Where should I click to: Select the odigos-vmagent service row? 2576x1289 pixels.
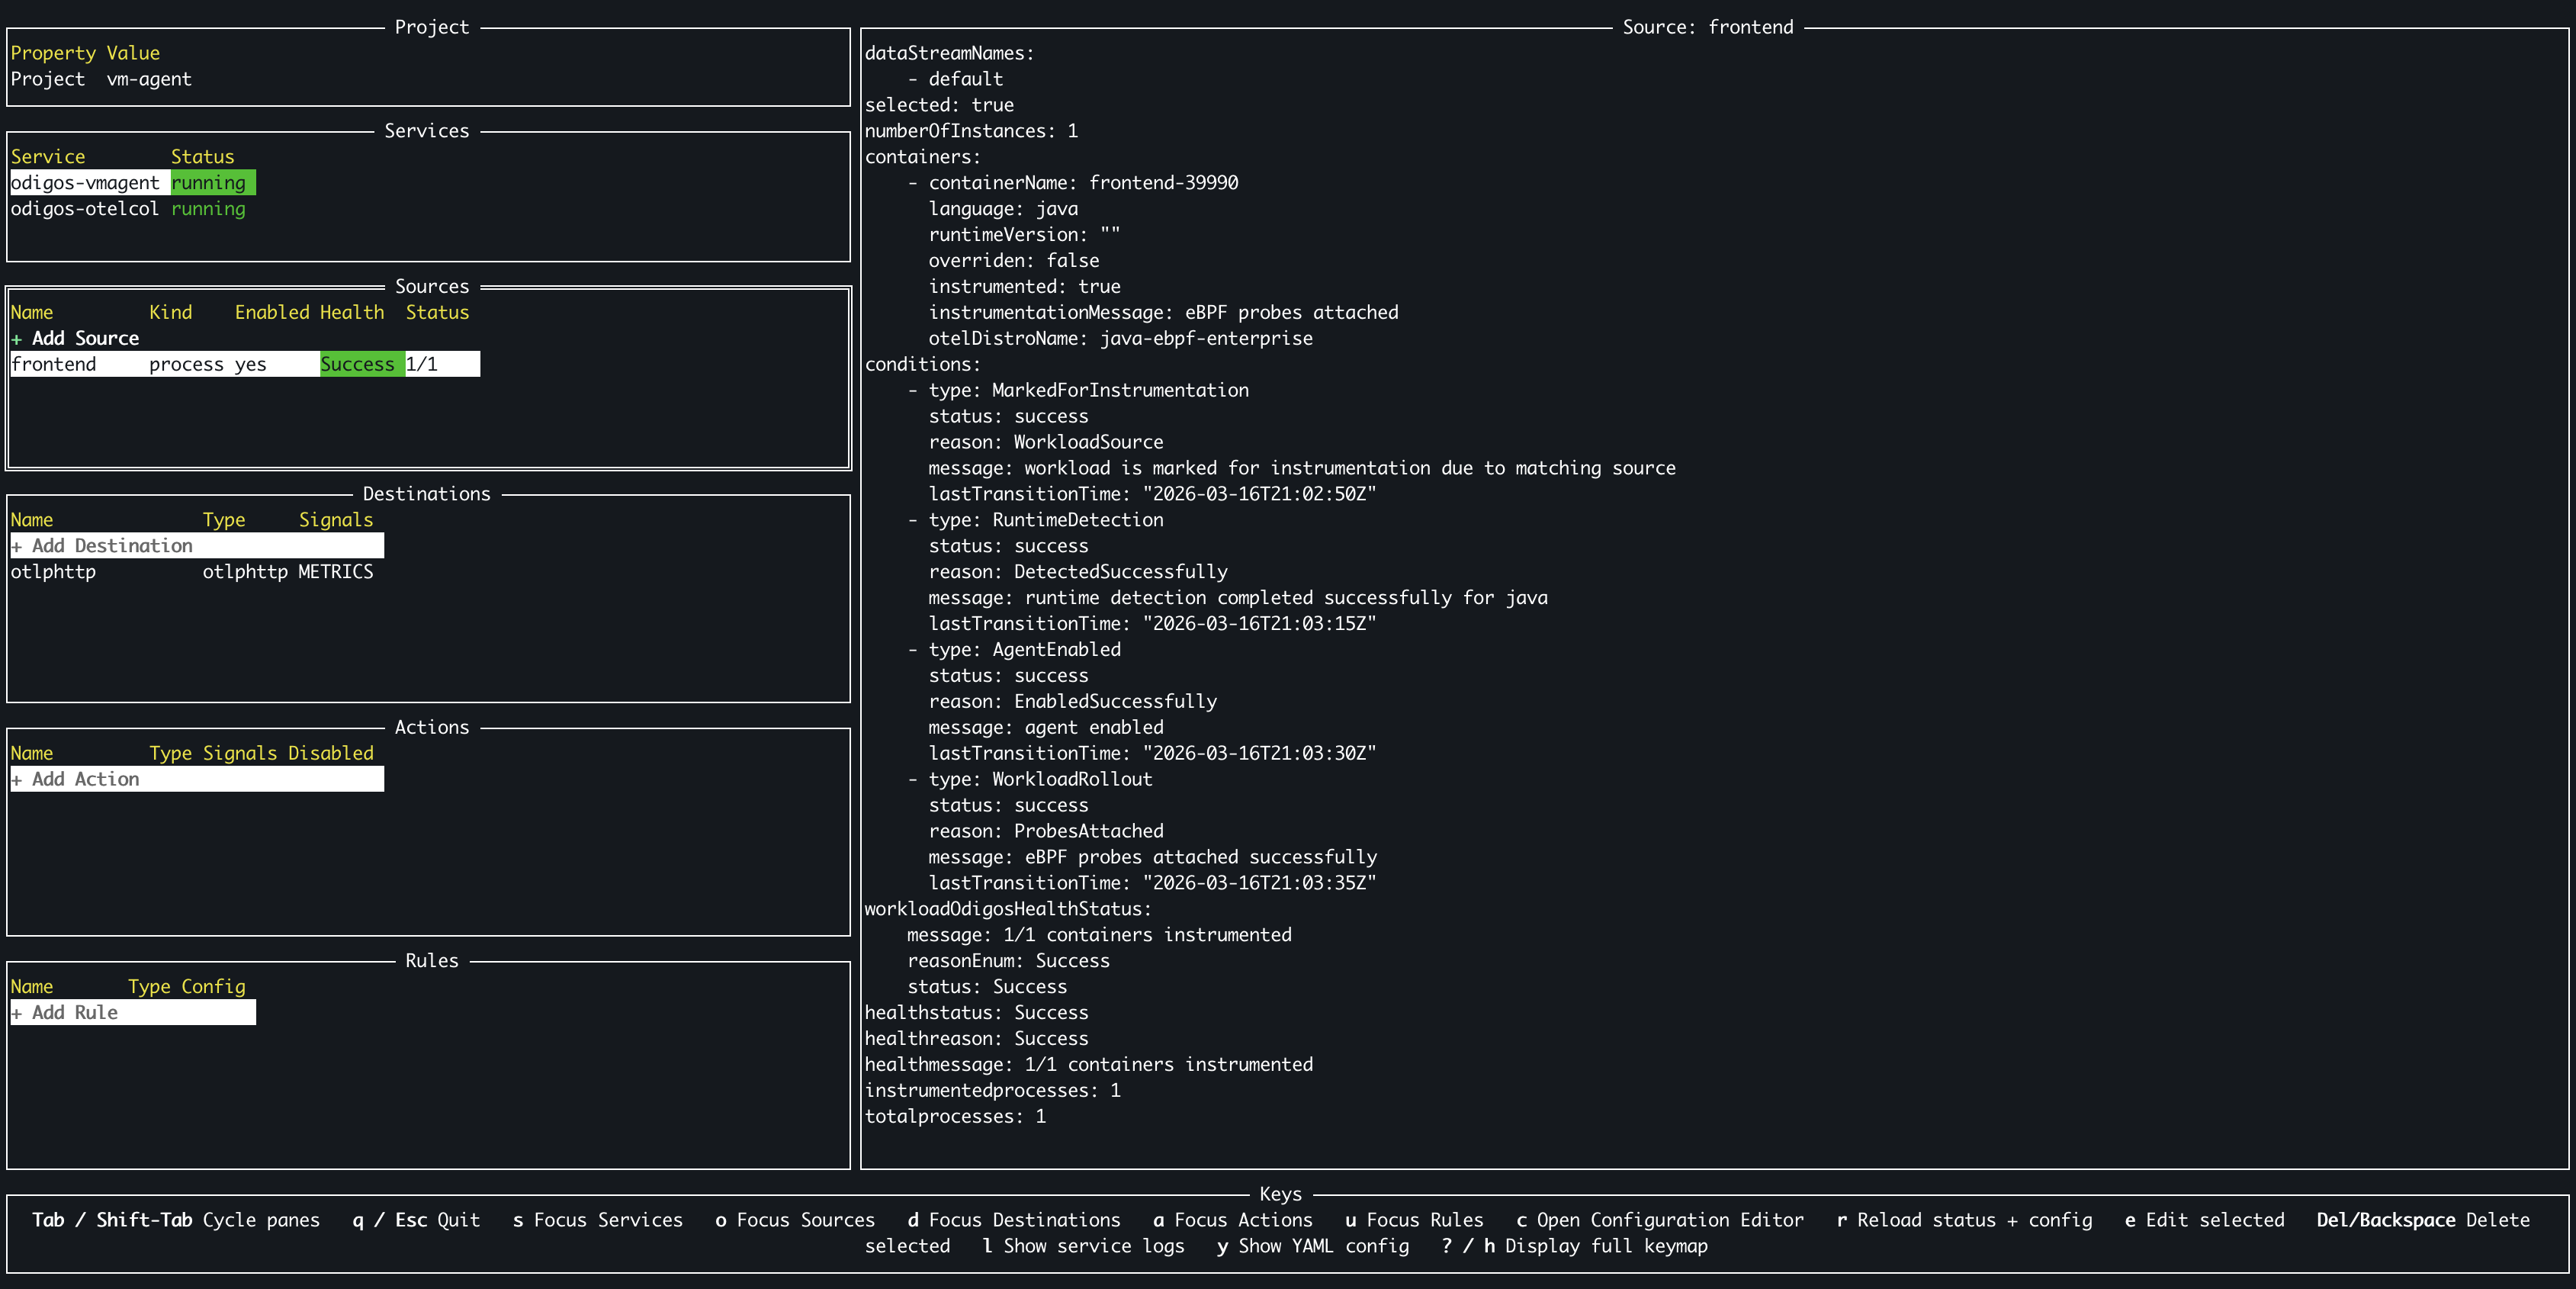(x=85, y=183)
